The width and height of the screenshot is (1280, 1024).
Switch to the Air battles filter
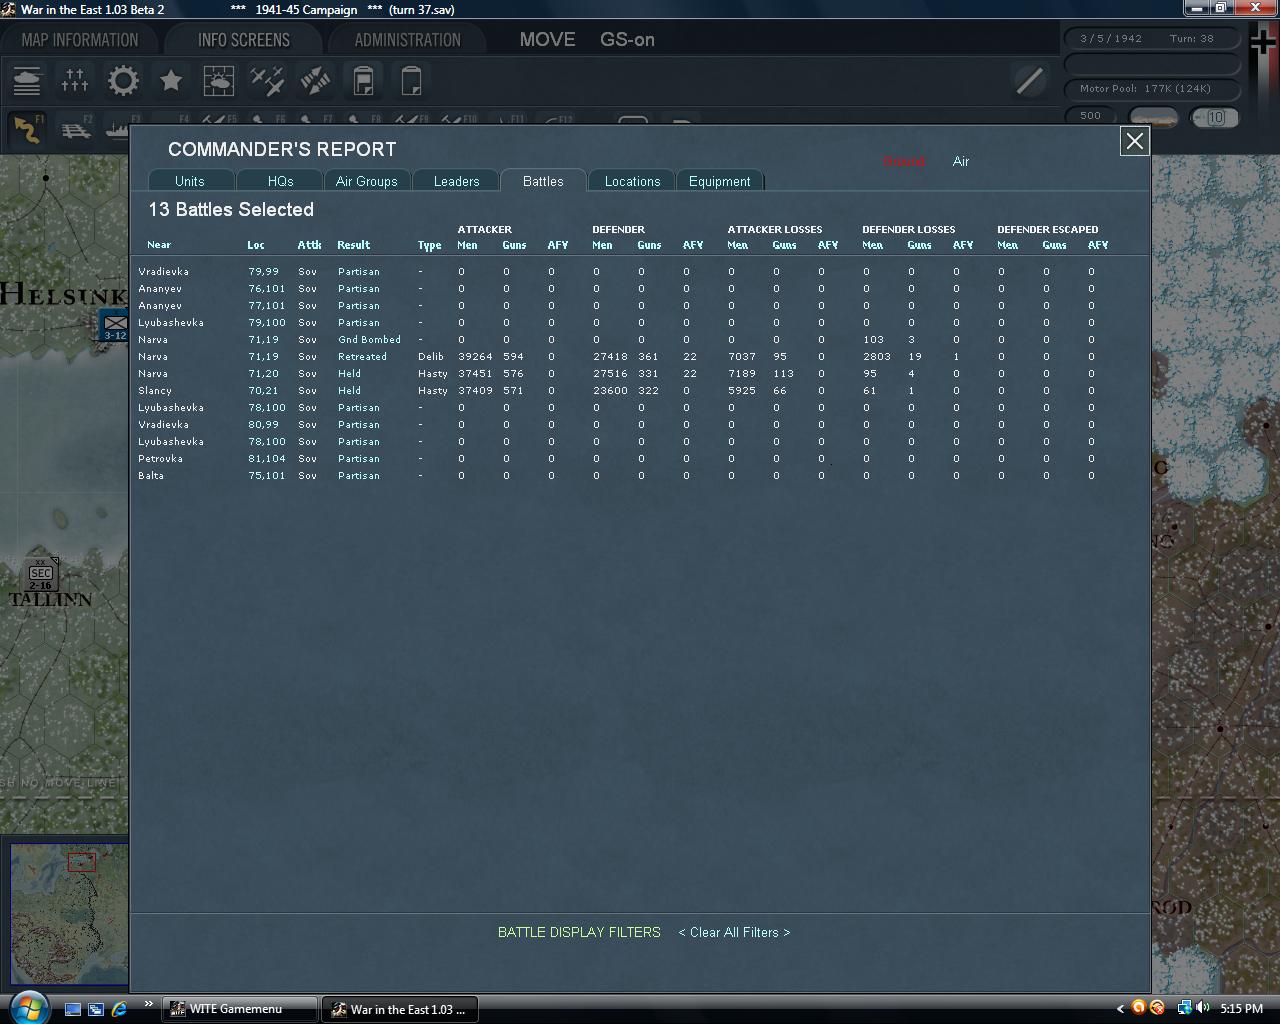coord(961,161)
